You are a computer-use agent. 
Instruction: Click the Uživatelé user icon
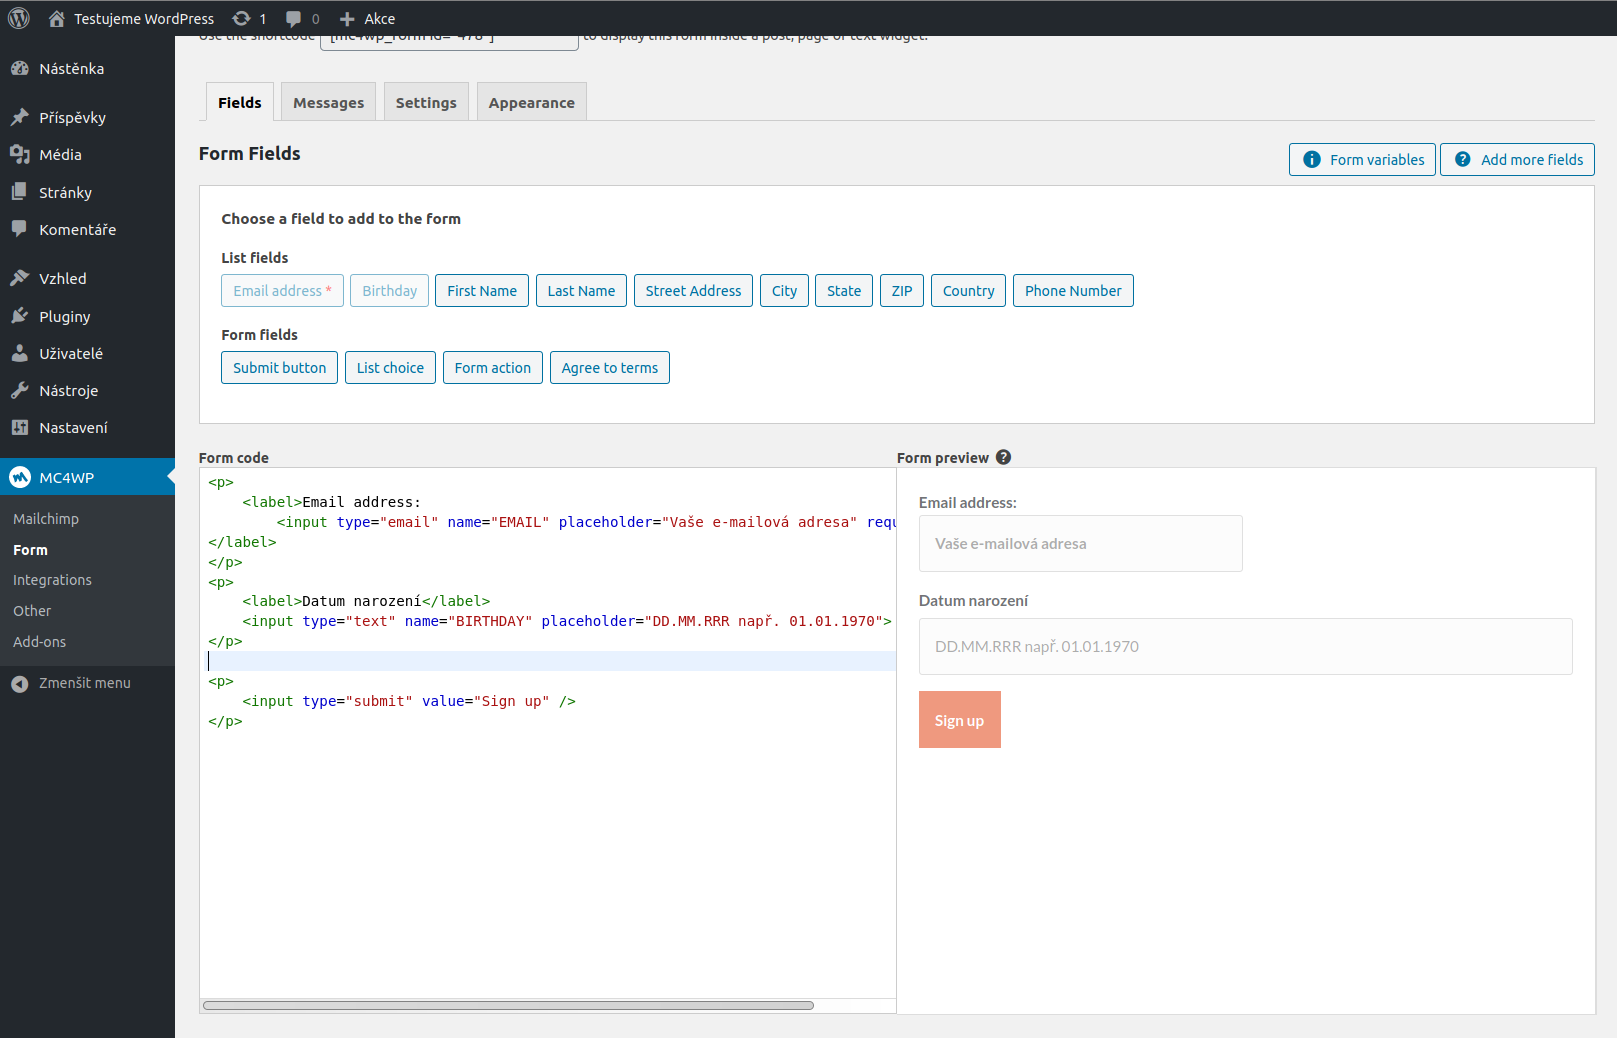[x=19, y=353]
